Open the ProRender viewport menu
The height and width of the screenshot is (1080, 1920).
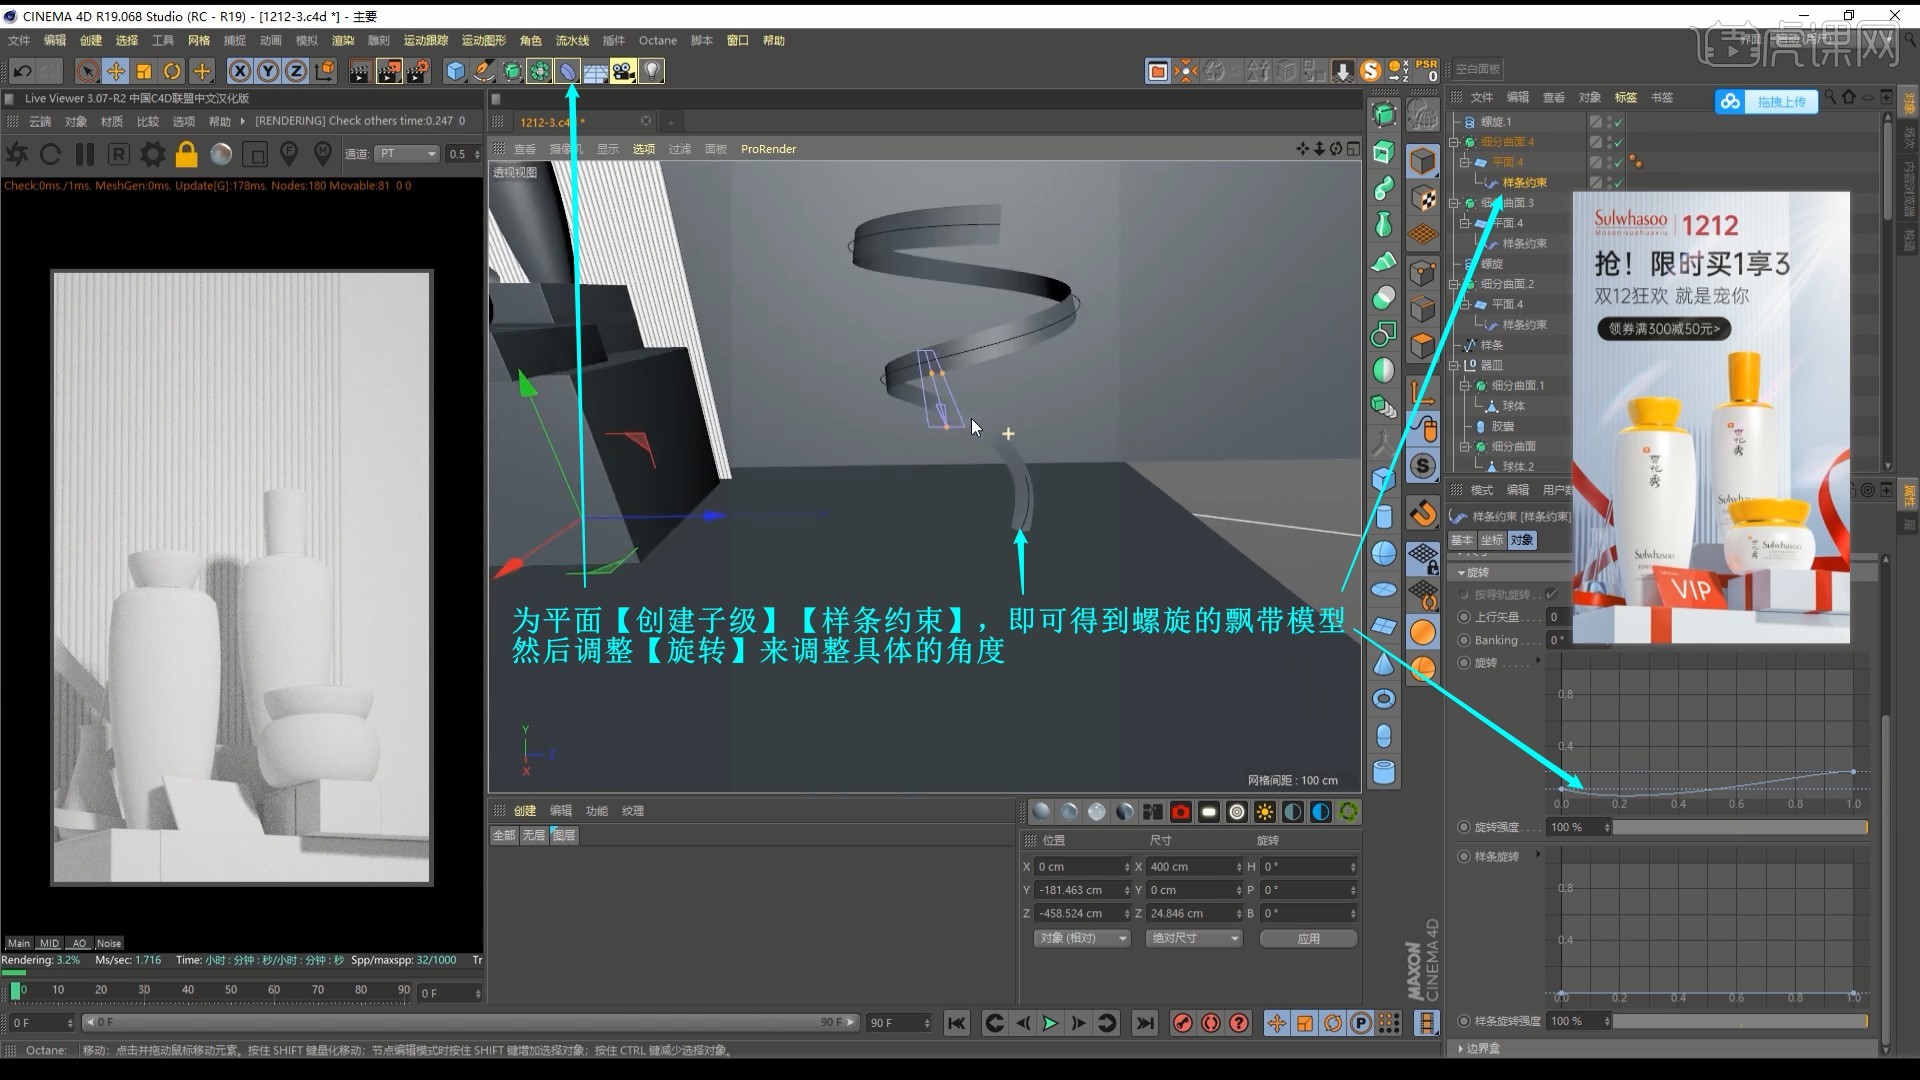pyautogui.click(x=768, y=149)
